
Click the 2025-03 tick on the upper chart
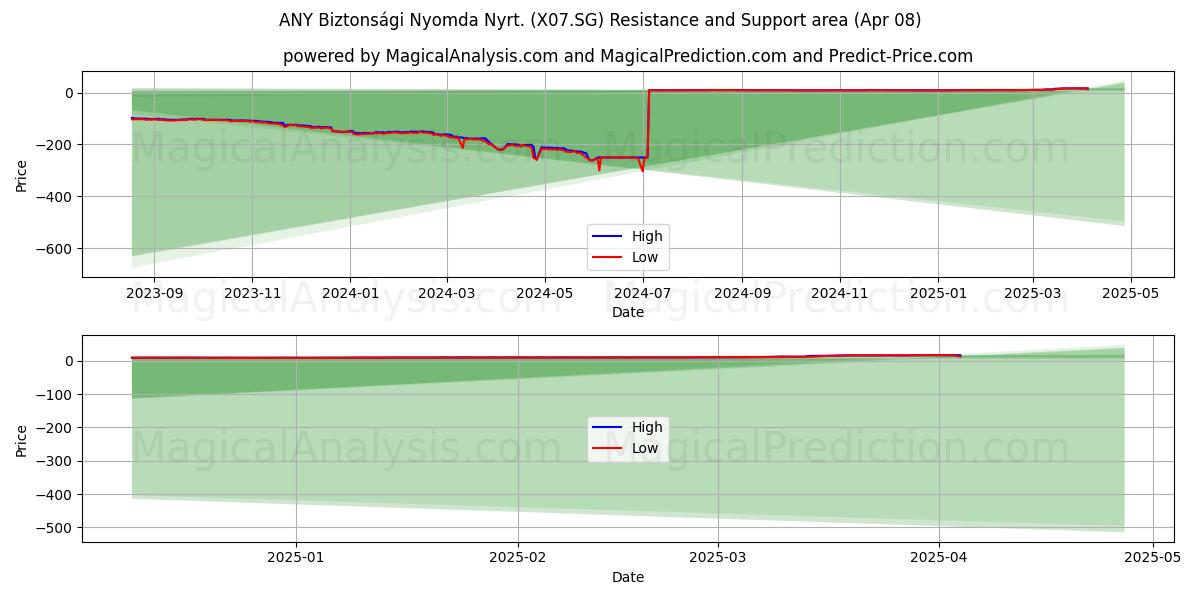coord(1033,295)
